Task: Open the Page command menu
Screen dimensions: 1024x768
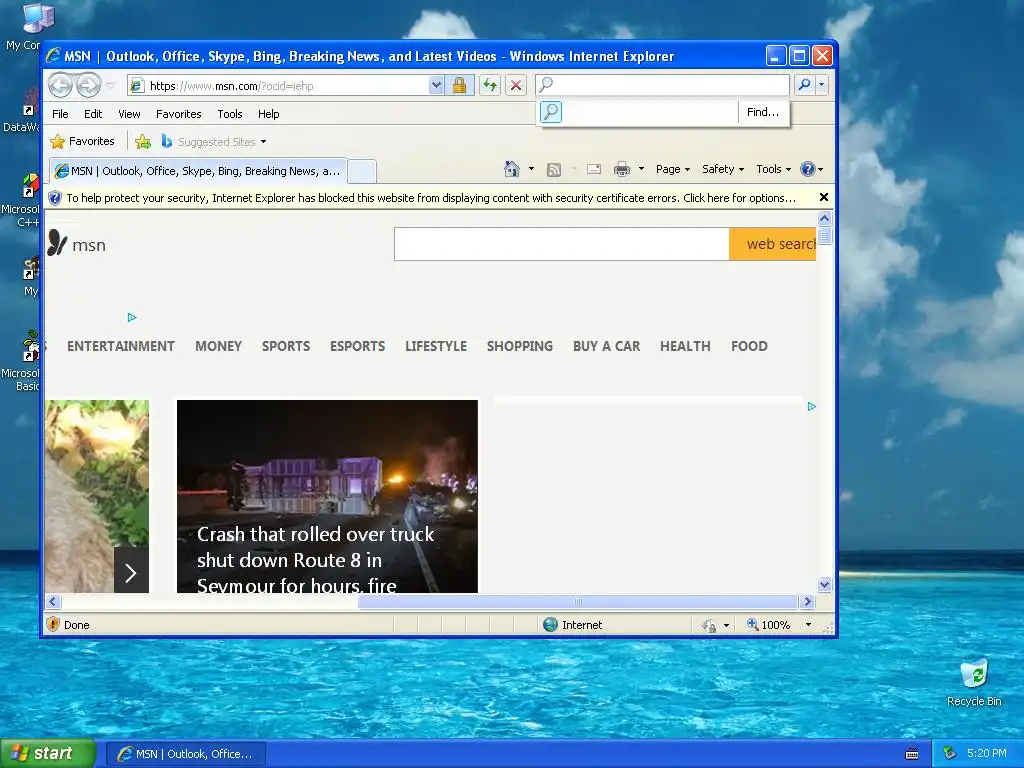Action: click(x=673, y=169)
